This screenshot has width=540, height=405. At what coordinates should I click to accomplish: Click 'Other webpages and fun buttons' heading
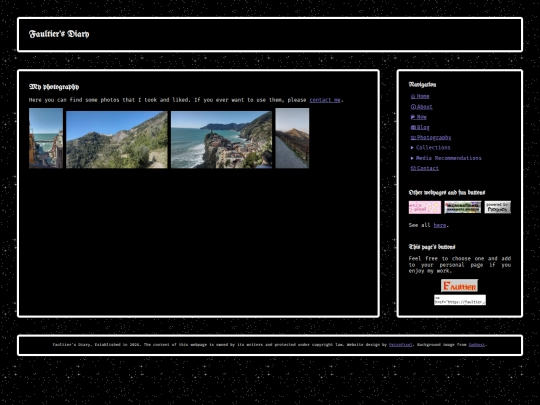tap(447, 192)
